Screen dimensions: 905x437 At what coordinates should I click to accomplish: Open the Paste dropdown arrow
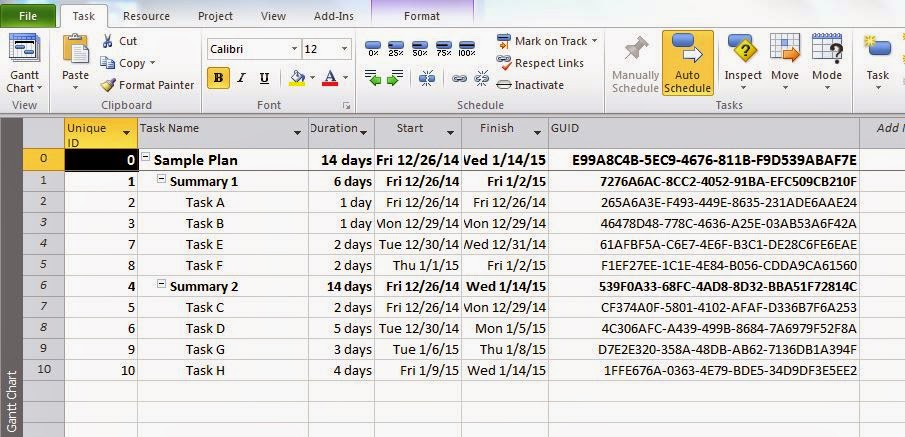(76, 88)
